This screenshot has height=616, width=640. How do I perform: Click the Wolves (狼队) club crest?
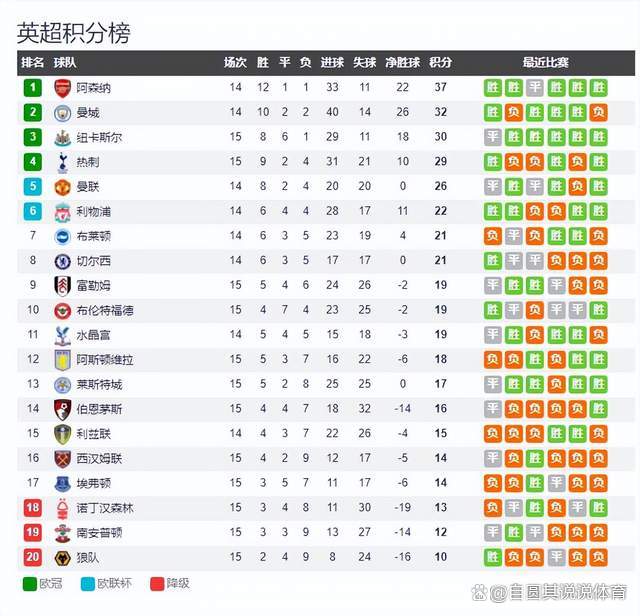(x=62, y=557)
